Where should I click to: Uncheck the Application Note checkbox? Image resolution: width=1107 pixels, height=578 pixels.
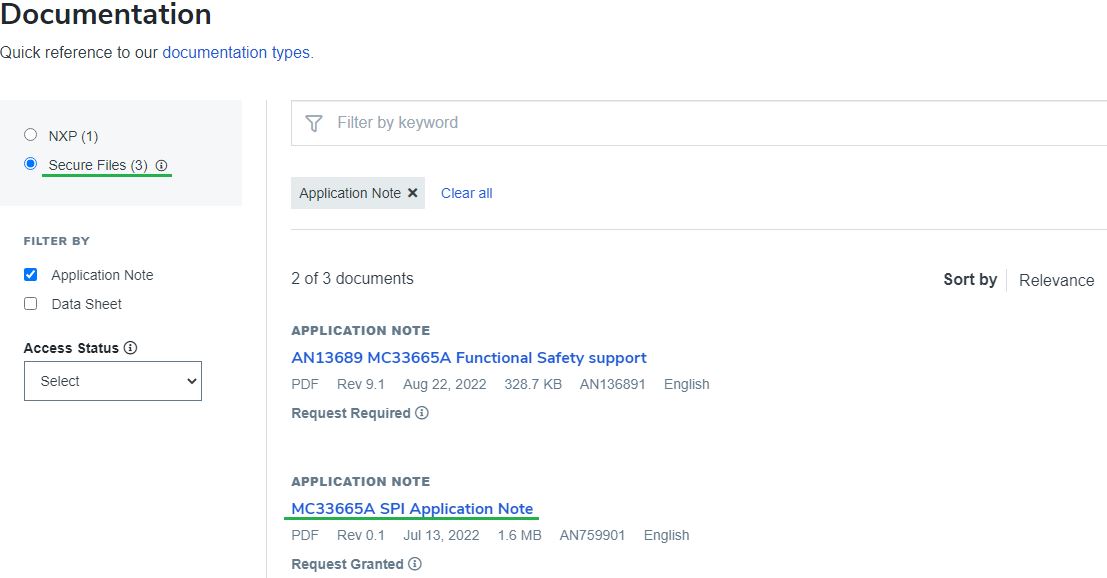(30, 275)
